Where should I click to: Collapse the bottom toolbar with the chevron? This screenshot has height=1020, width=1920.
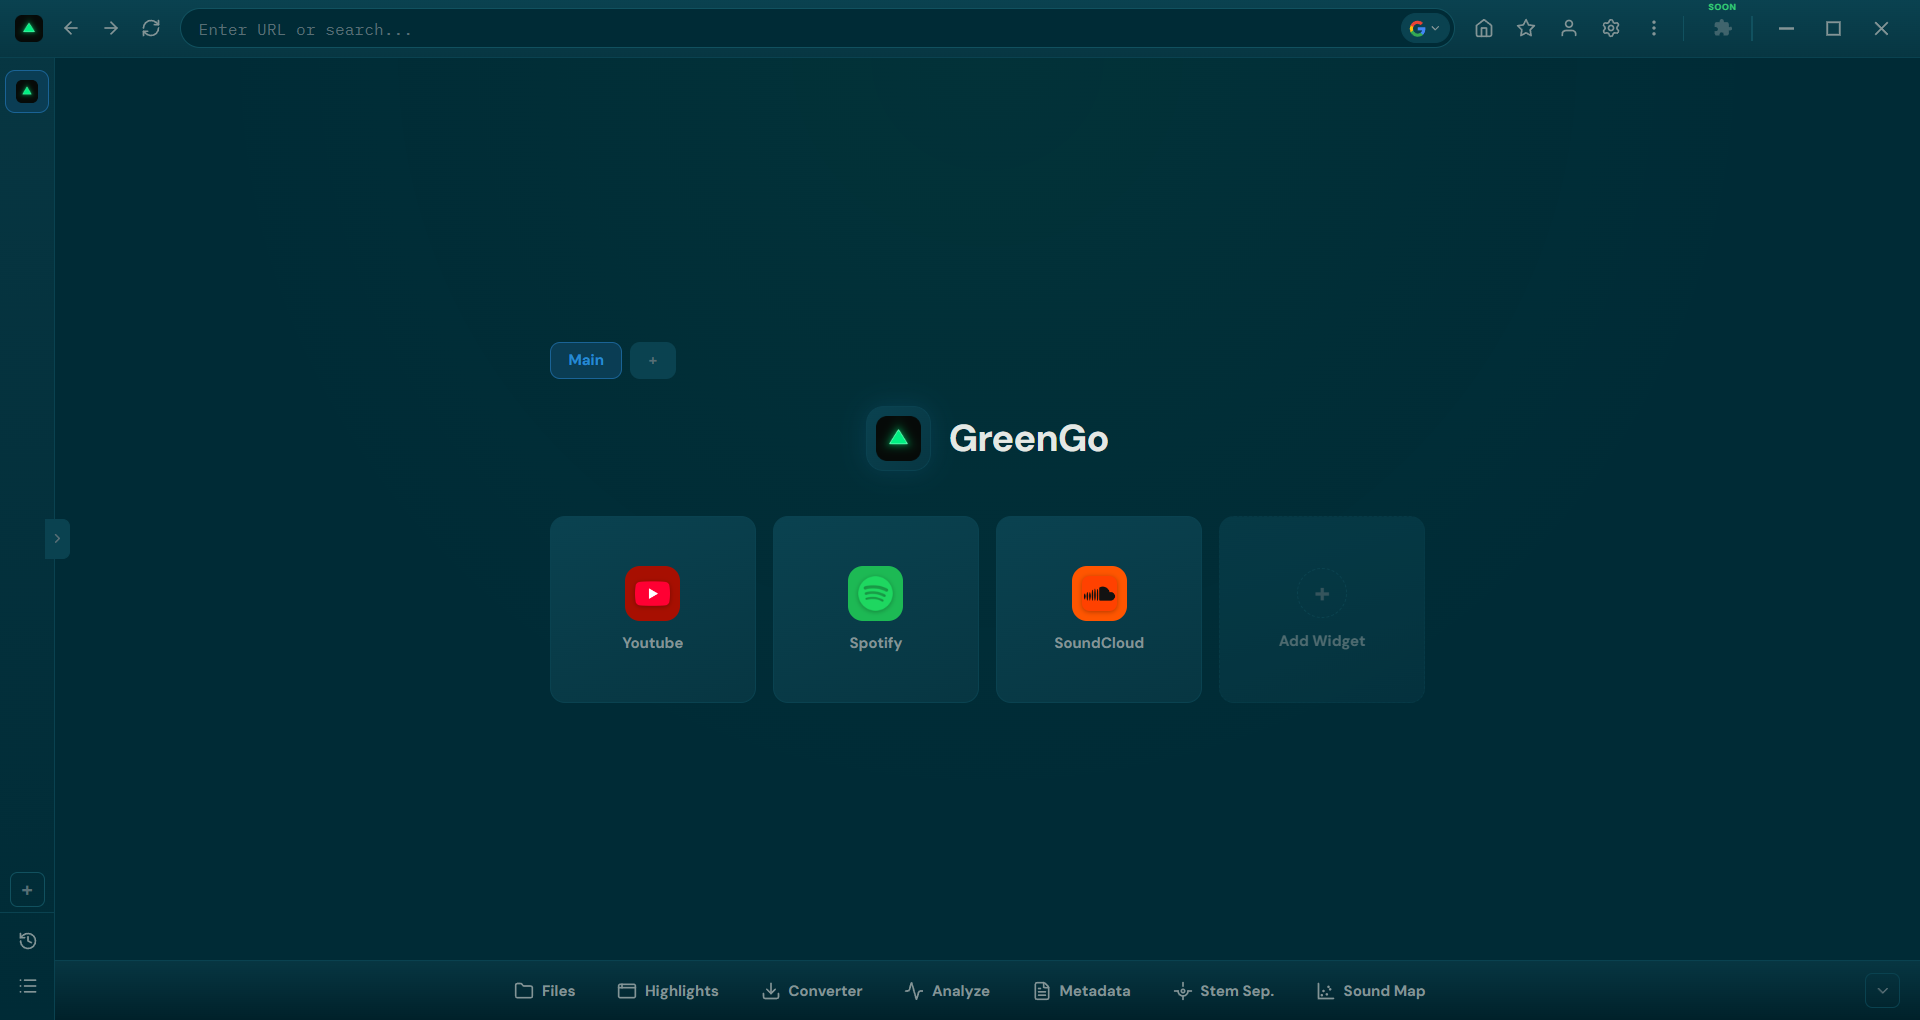tap(1882, 991)
